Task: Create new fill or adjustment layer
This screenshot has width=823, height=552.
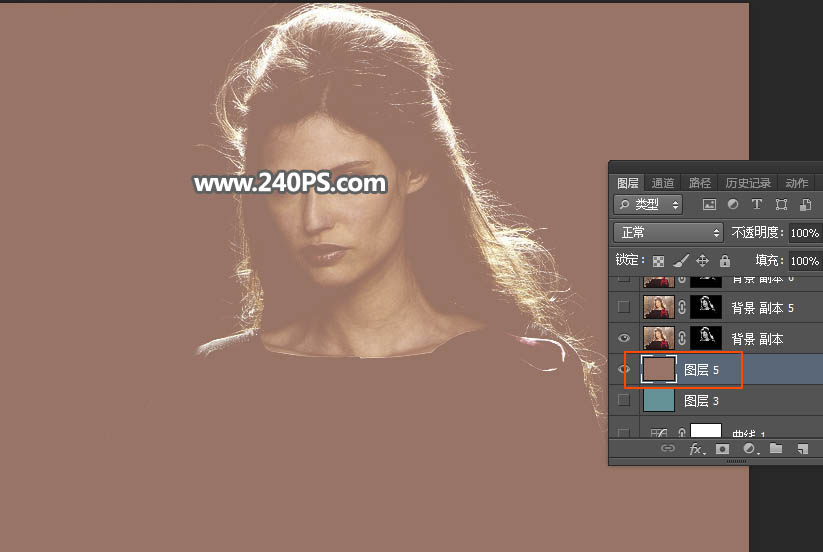Action: point(751,449)
